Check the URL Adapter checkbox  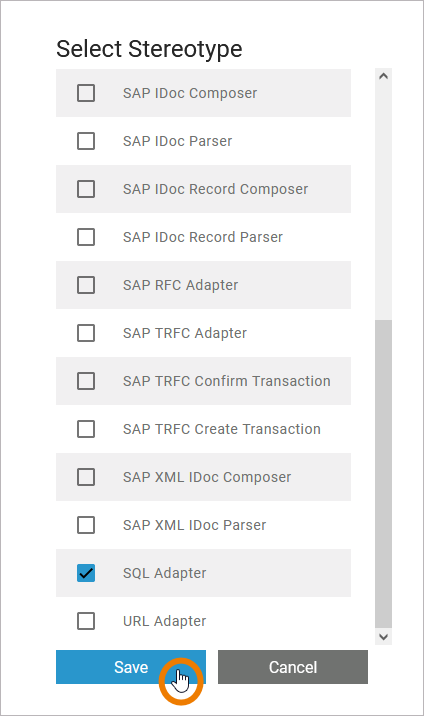[x=86, y=621]
